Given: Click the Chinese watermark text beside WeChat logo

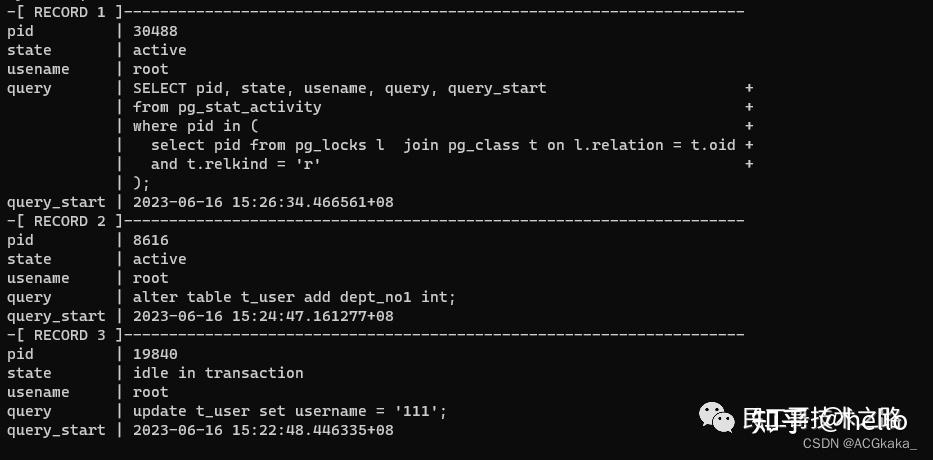Looking at the screenshot, I should click(825, 420).
